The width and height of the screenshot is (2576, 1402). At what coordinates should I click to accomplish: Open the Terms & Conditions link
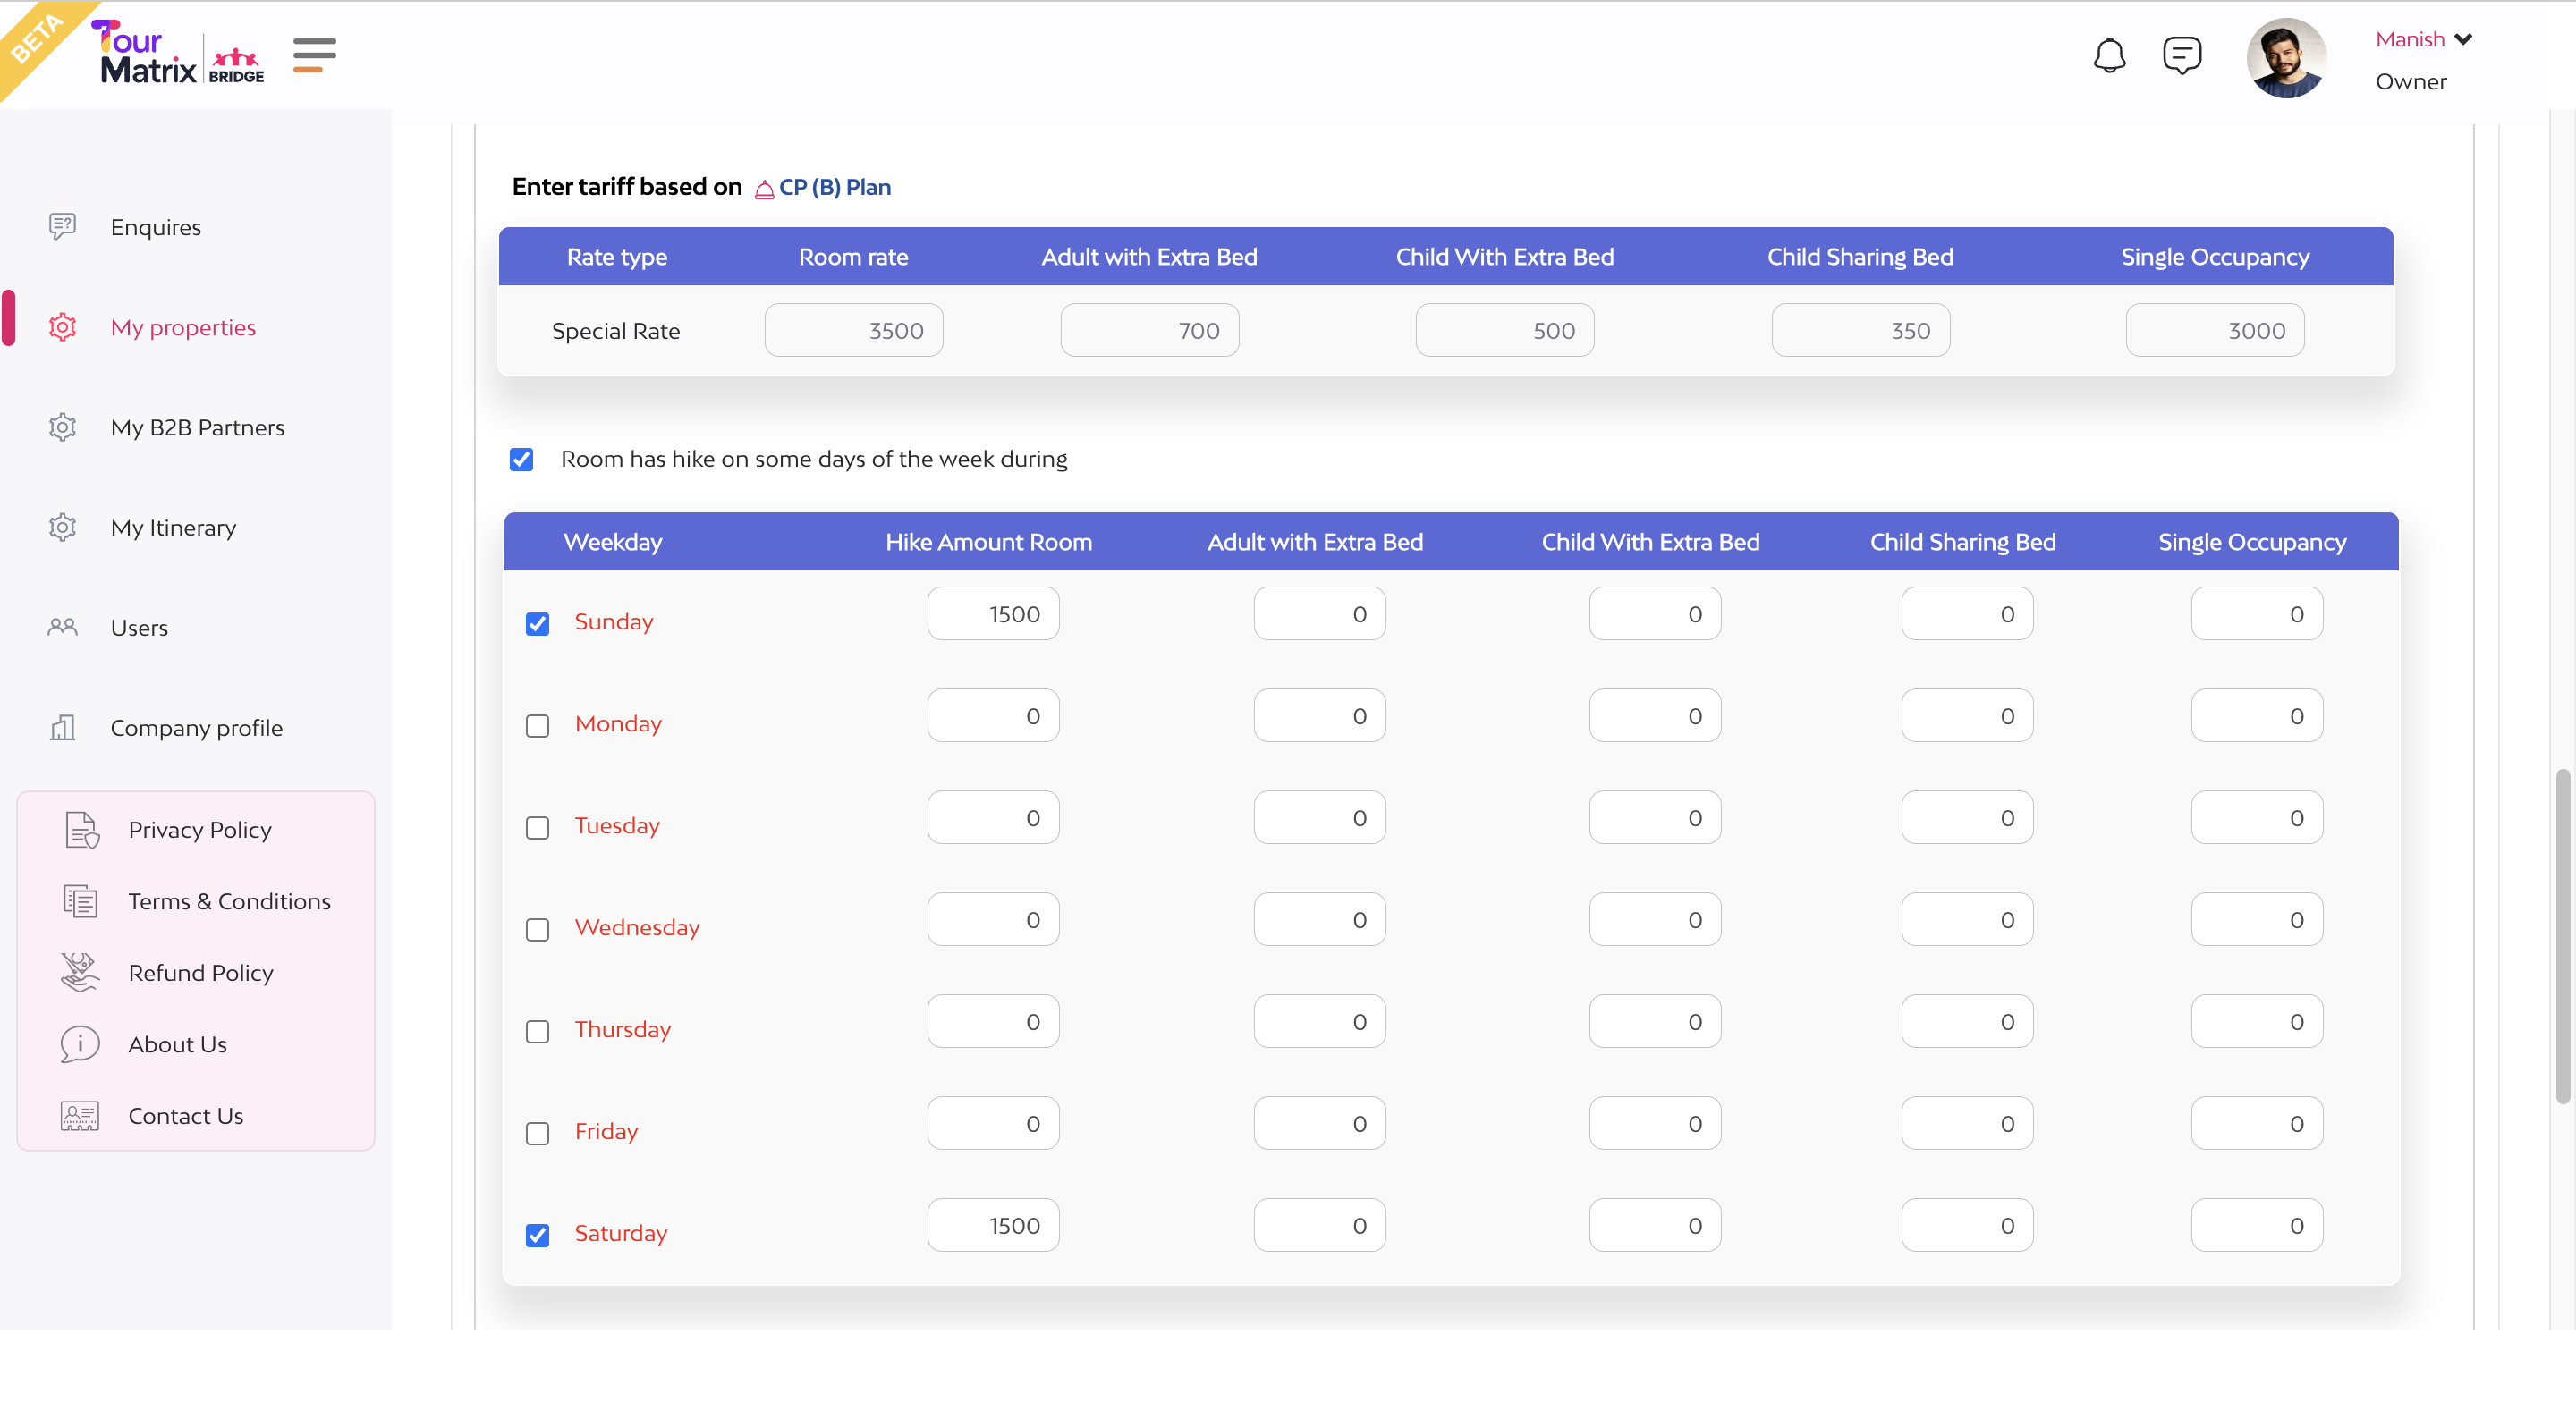coord(229,901)
